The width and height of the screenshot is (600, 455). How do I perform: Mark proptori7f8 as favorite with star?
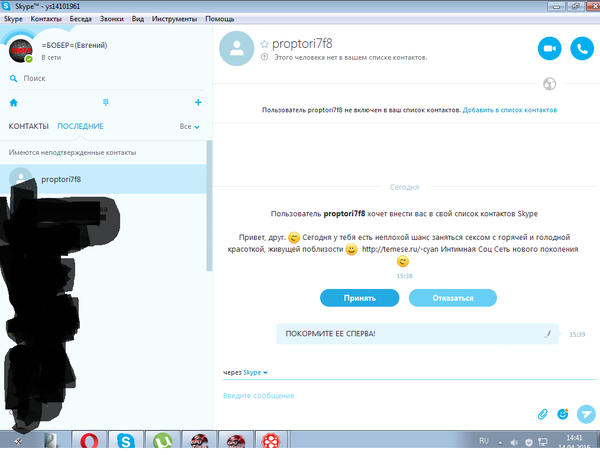coord(264,44)
